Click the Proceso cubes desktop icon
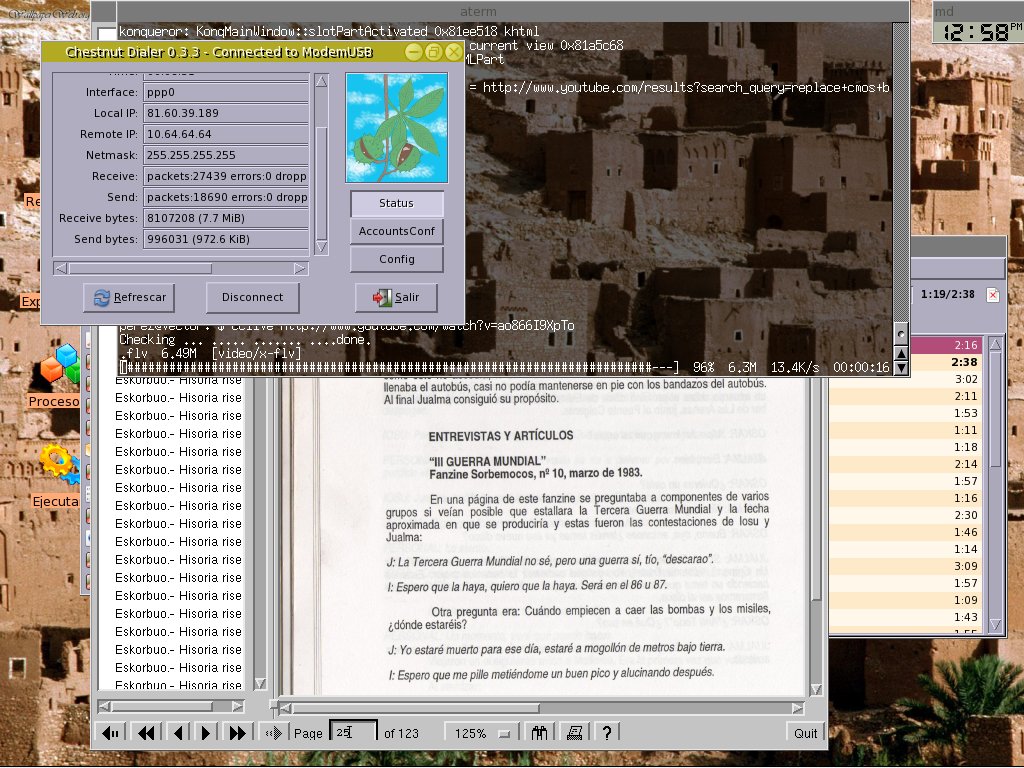 pos(60,364)
